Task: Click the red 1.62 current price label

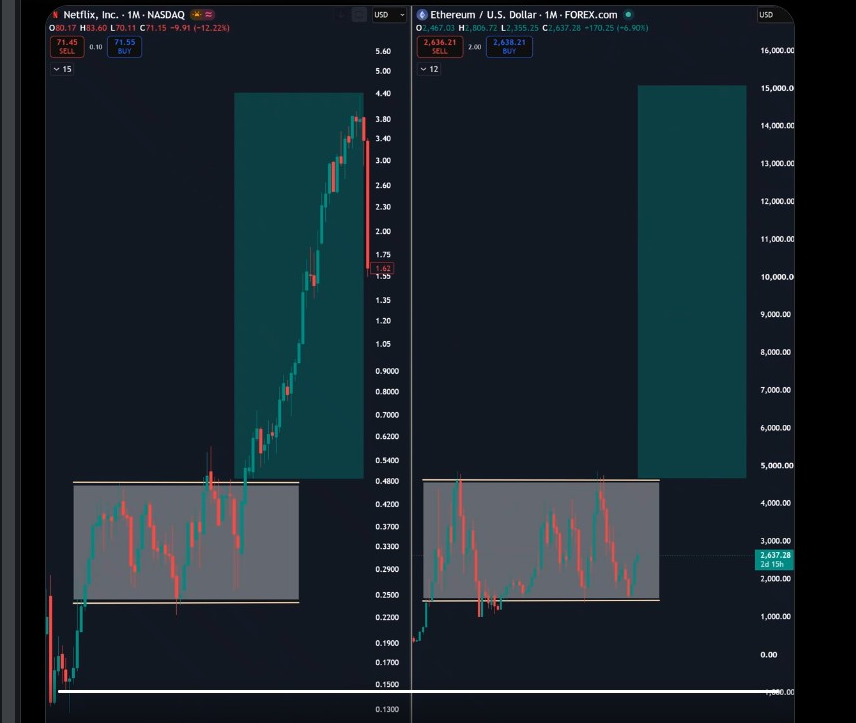Action: click(x=383, y=268)
